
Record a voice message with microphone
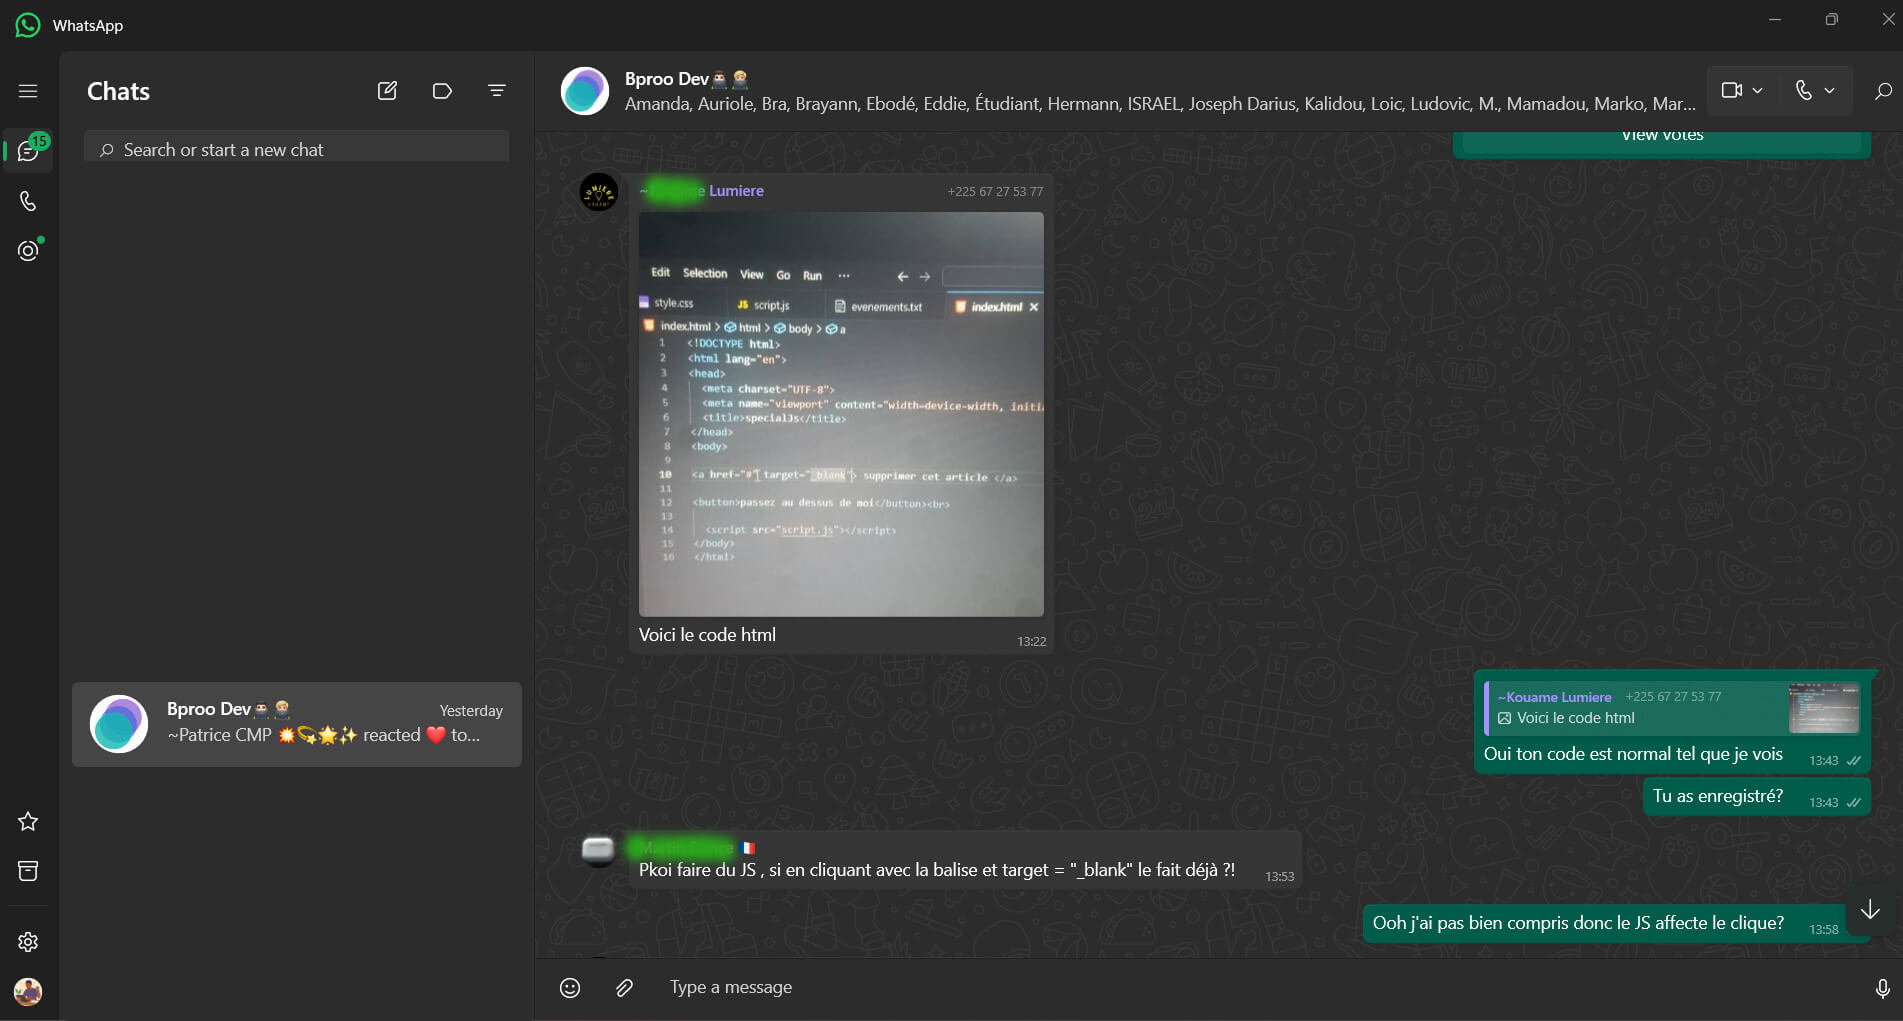1882,989
